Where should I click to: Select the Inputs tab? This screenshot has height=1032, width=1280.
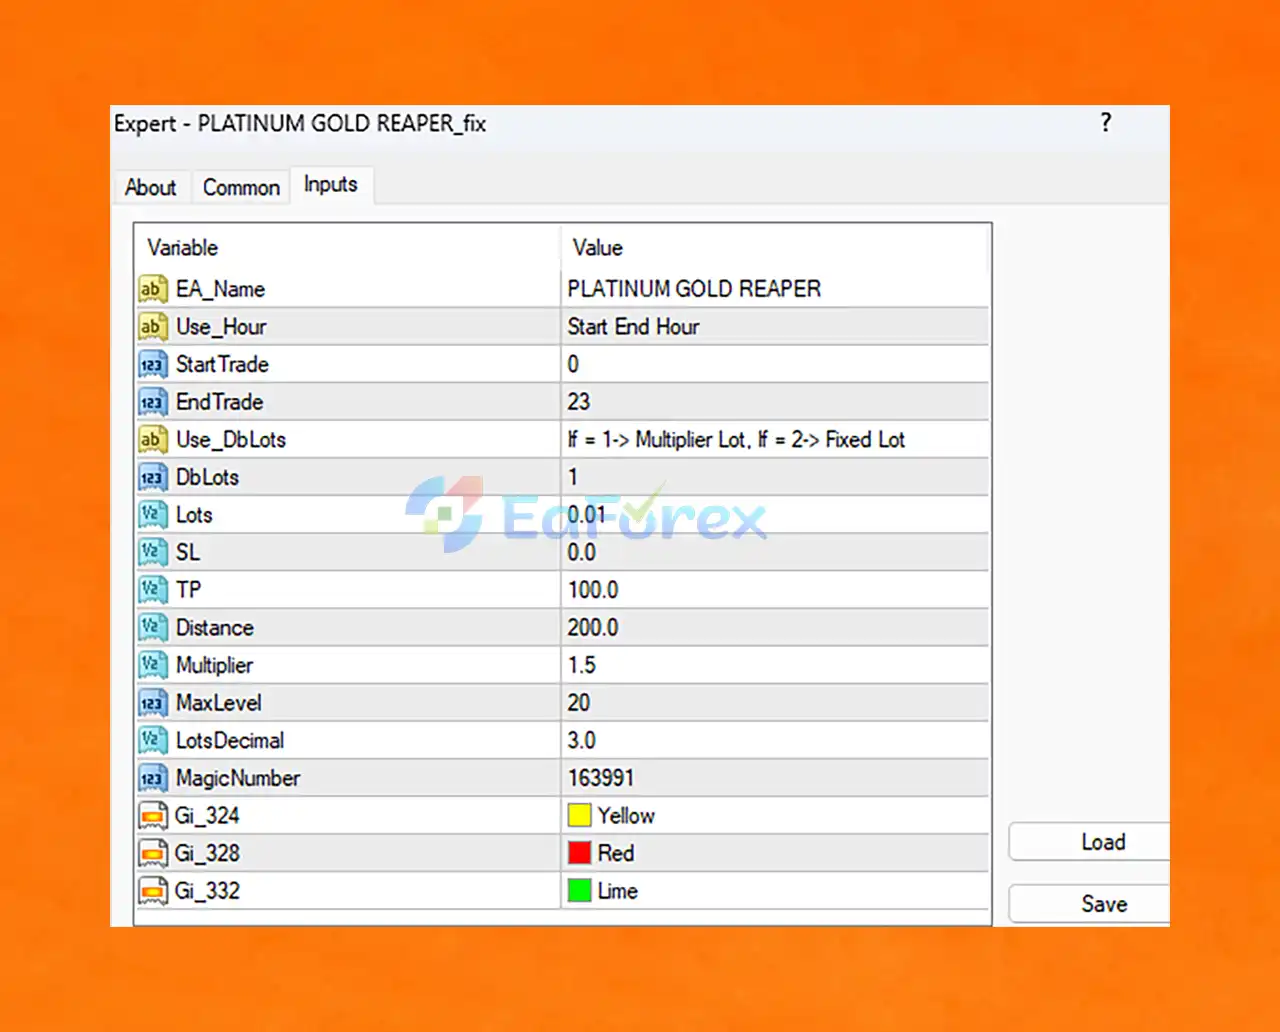click(331, 185)
